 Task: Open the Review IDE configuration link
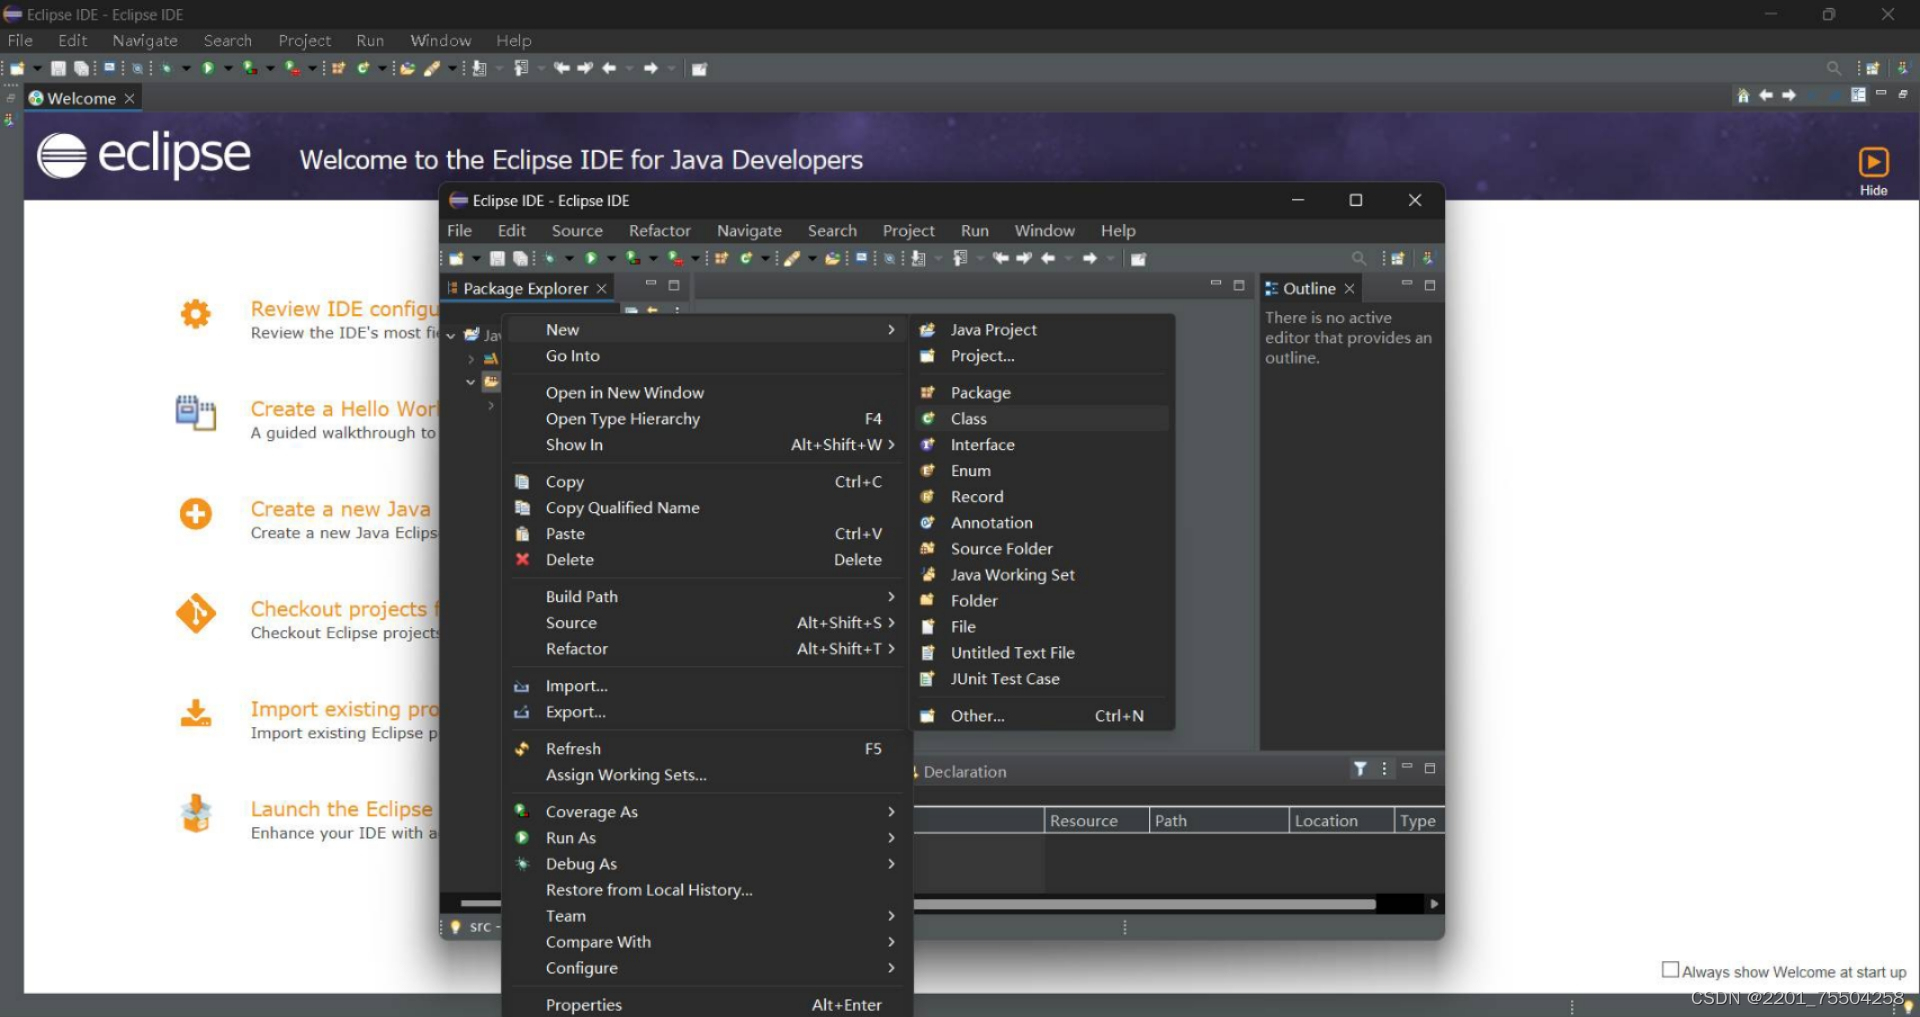[344, 309]
